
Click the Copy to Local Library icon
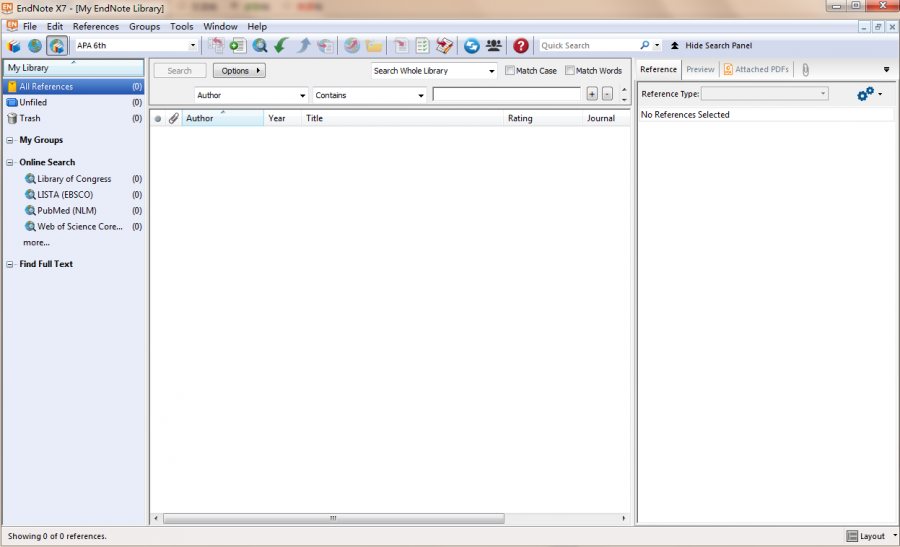[216, 45]
